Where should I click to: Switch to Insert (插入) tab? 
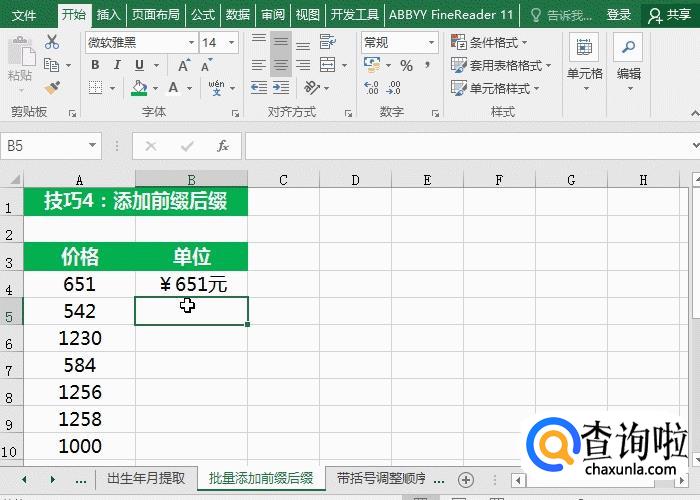click(108, 15)
